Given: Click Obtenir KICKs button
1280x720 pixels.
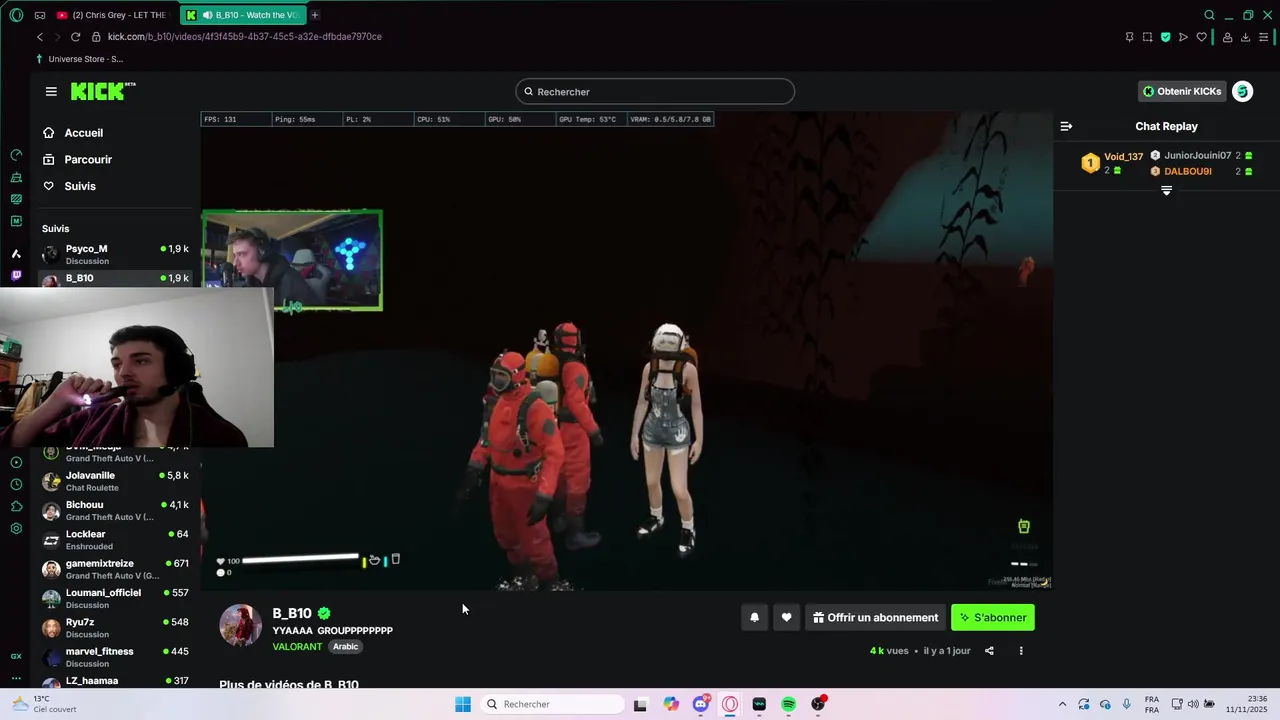Looking at the screenshot, I should pos(1182,91).
